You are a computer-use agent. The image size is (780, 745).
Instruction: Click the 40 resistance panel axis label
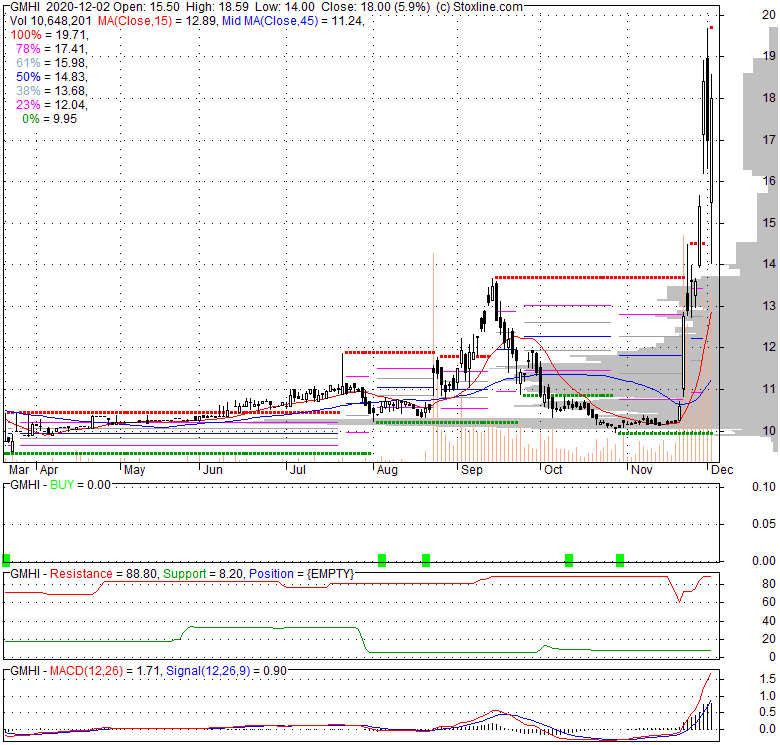pyautogui.click(x=769, y=621)
